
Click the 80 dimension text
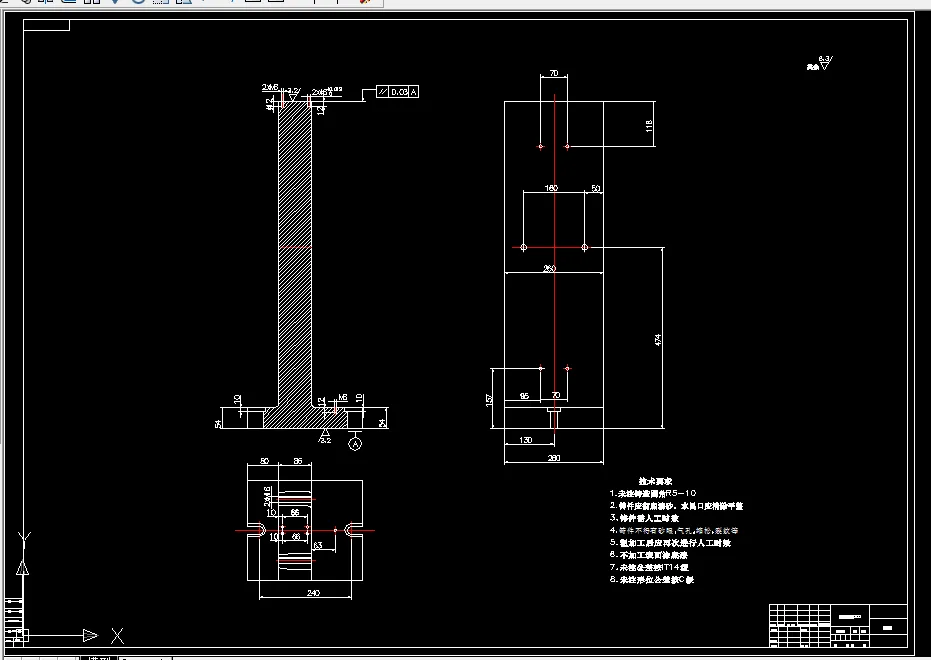(265, 461)
